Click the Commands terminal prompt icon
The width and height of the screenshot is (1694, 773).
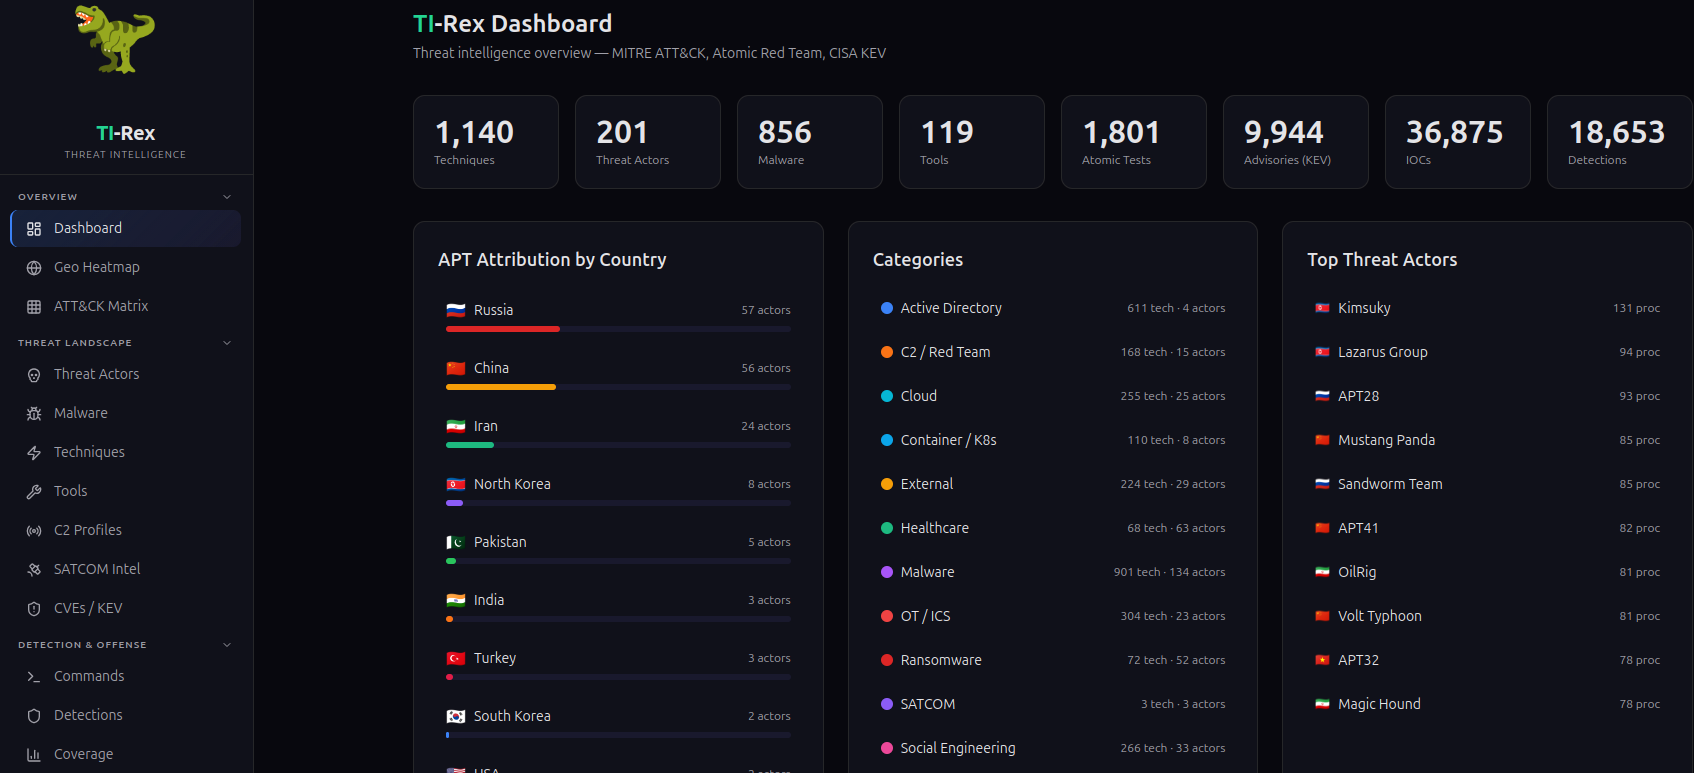34,677
